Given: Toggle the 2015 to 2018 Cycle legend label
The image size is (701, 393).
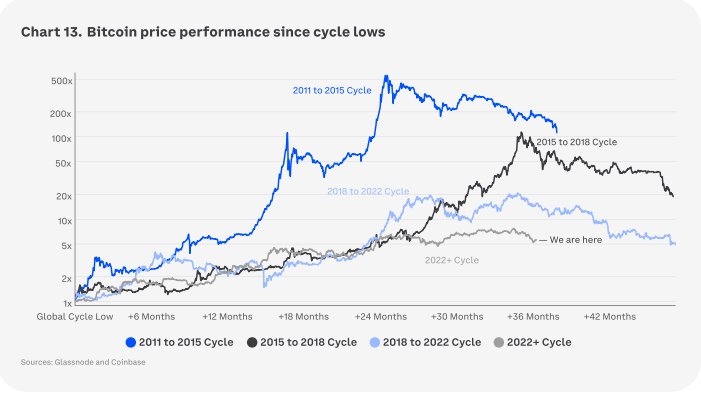Looking at the screenshot, I should (308, 342).
